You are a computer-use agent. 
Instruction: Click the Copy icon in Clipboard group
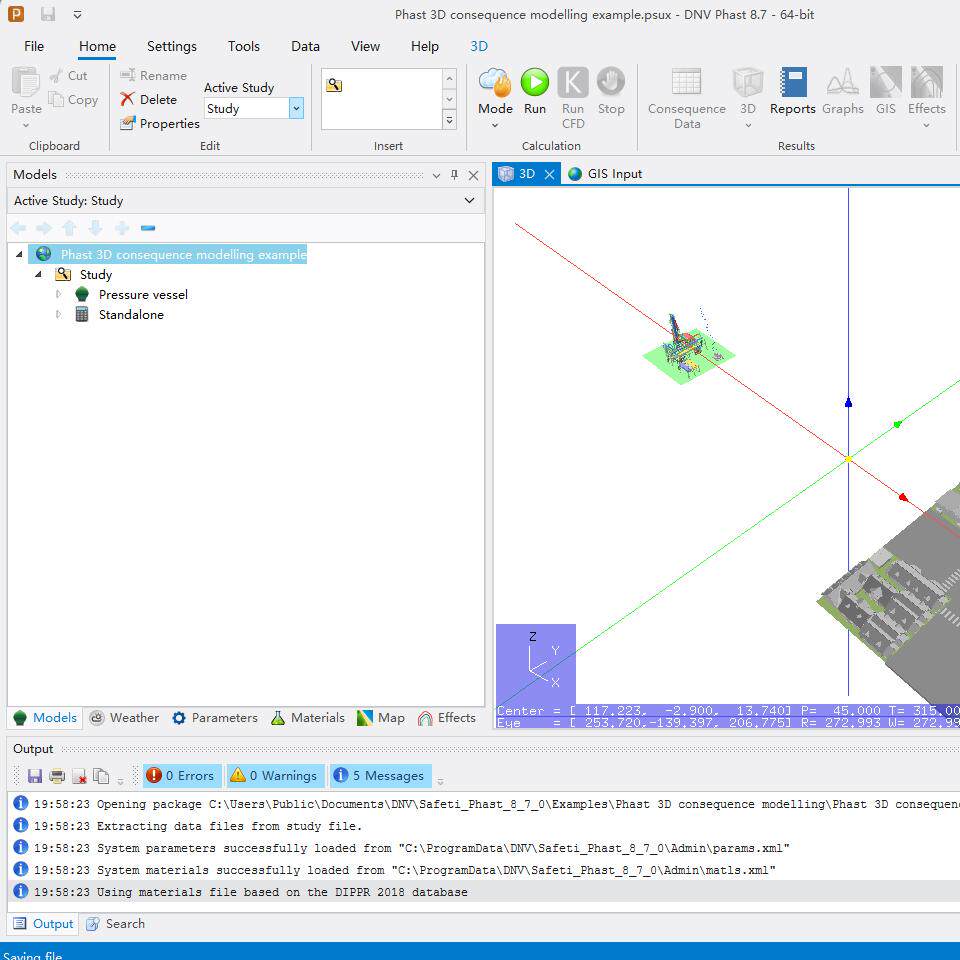coord(56,99)
